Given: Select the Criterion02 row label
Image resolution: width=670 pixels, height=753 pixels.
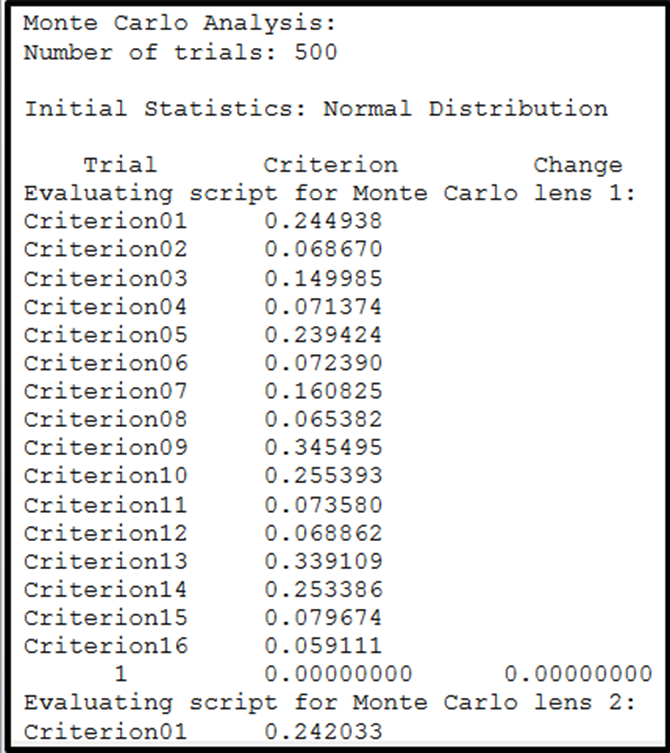Looking at the screenshot, I should [x=105, y=249].
